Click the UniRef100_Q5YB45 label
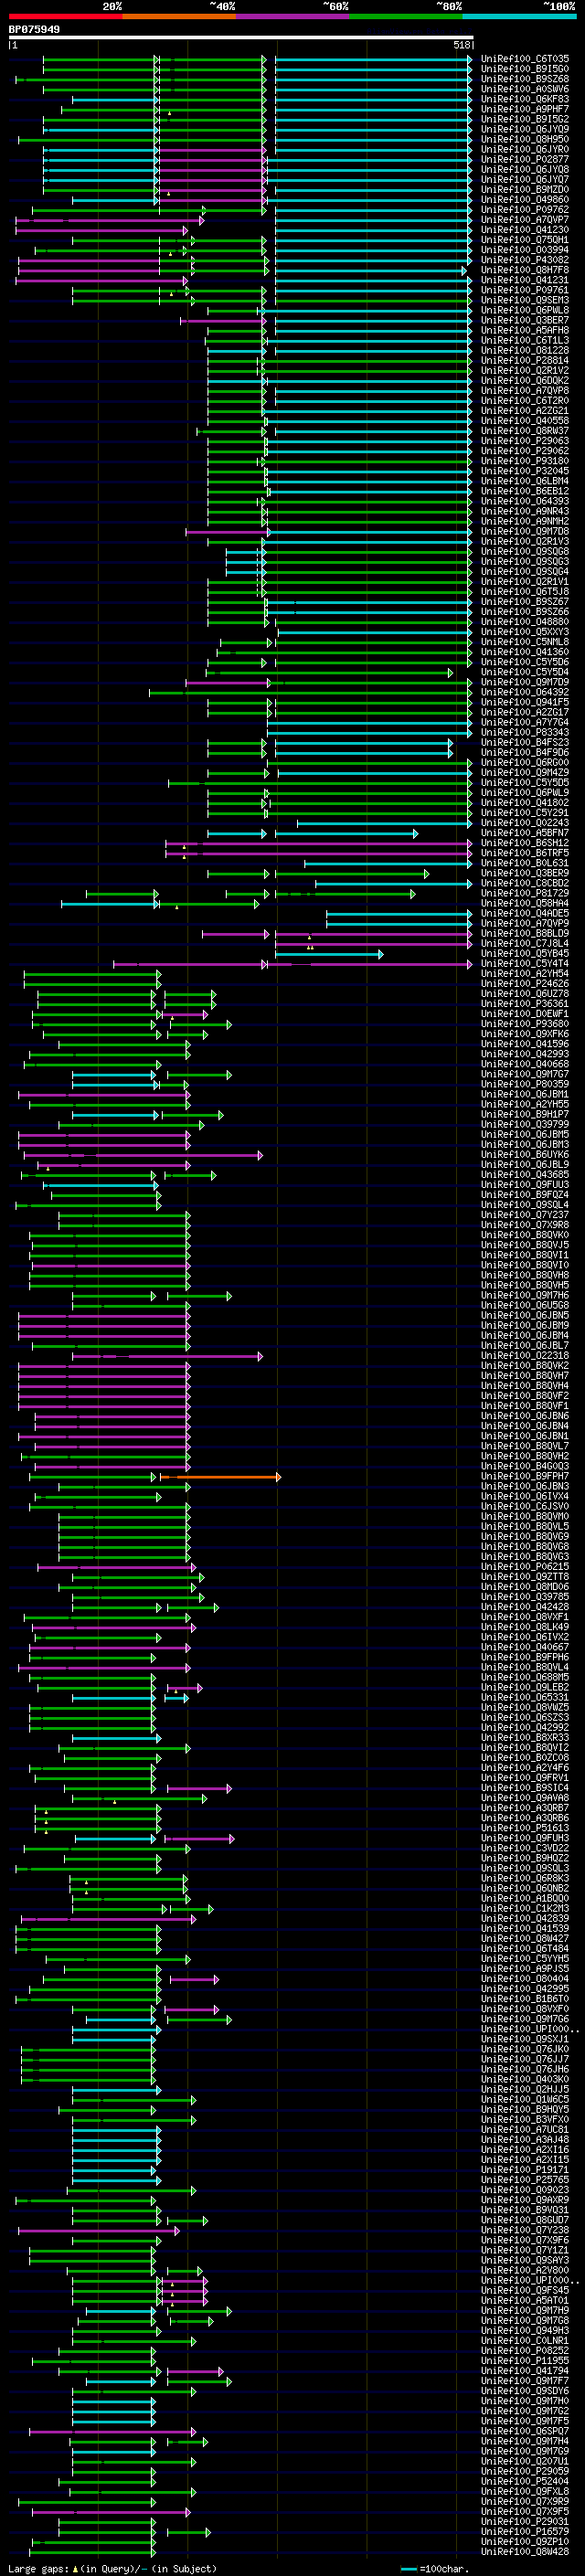This screenshot has height=2576, width=585. pyautogui.click(x=525, y=953)
